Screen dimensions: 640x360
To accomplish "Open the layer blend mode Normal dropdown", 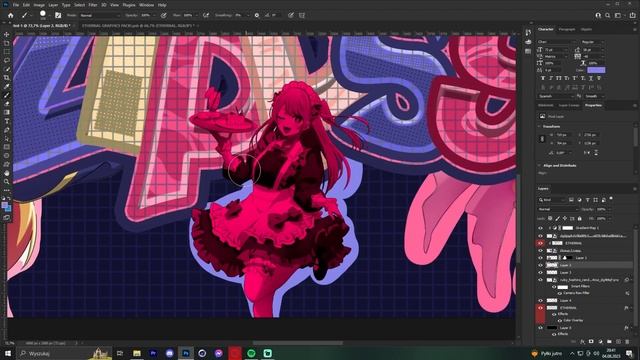I will [558, 209].
